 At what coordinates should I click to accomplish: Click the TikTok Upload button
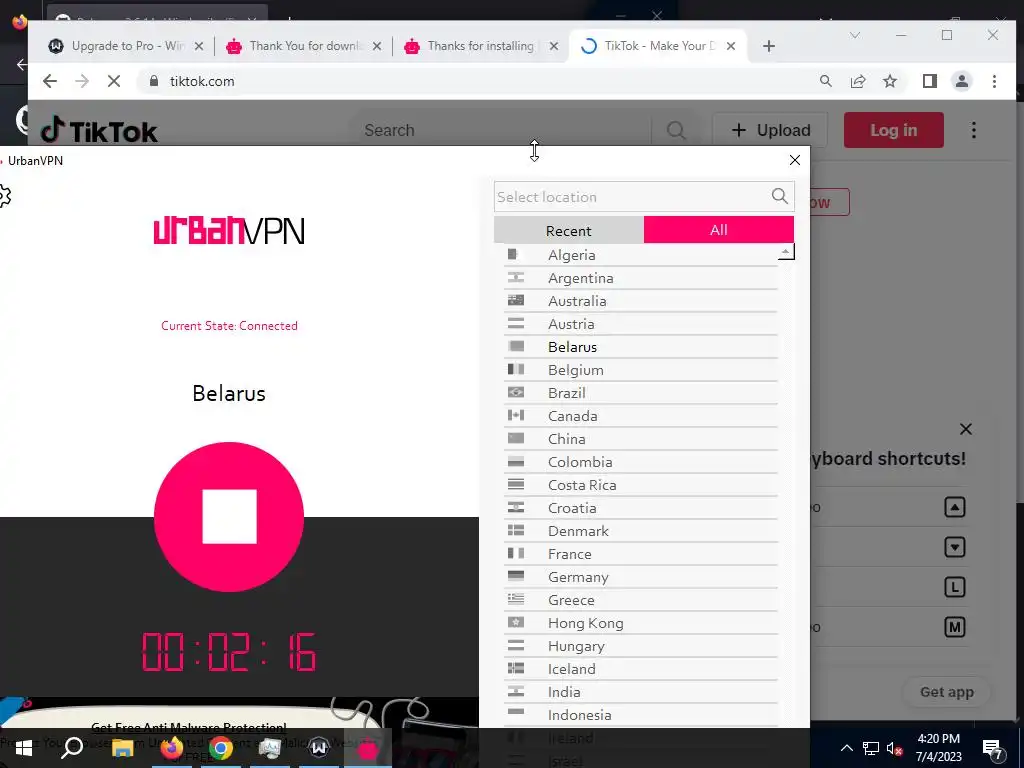pos(771,130)
